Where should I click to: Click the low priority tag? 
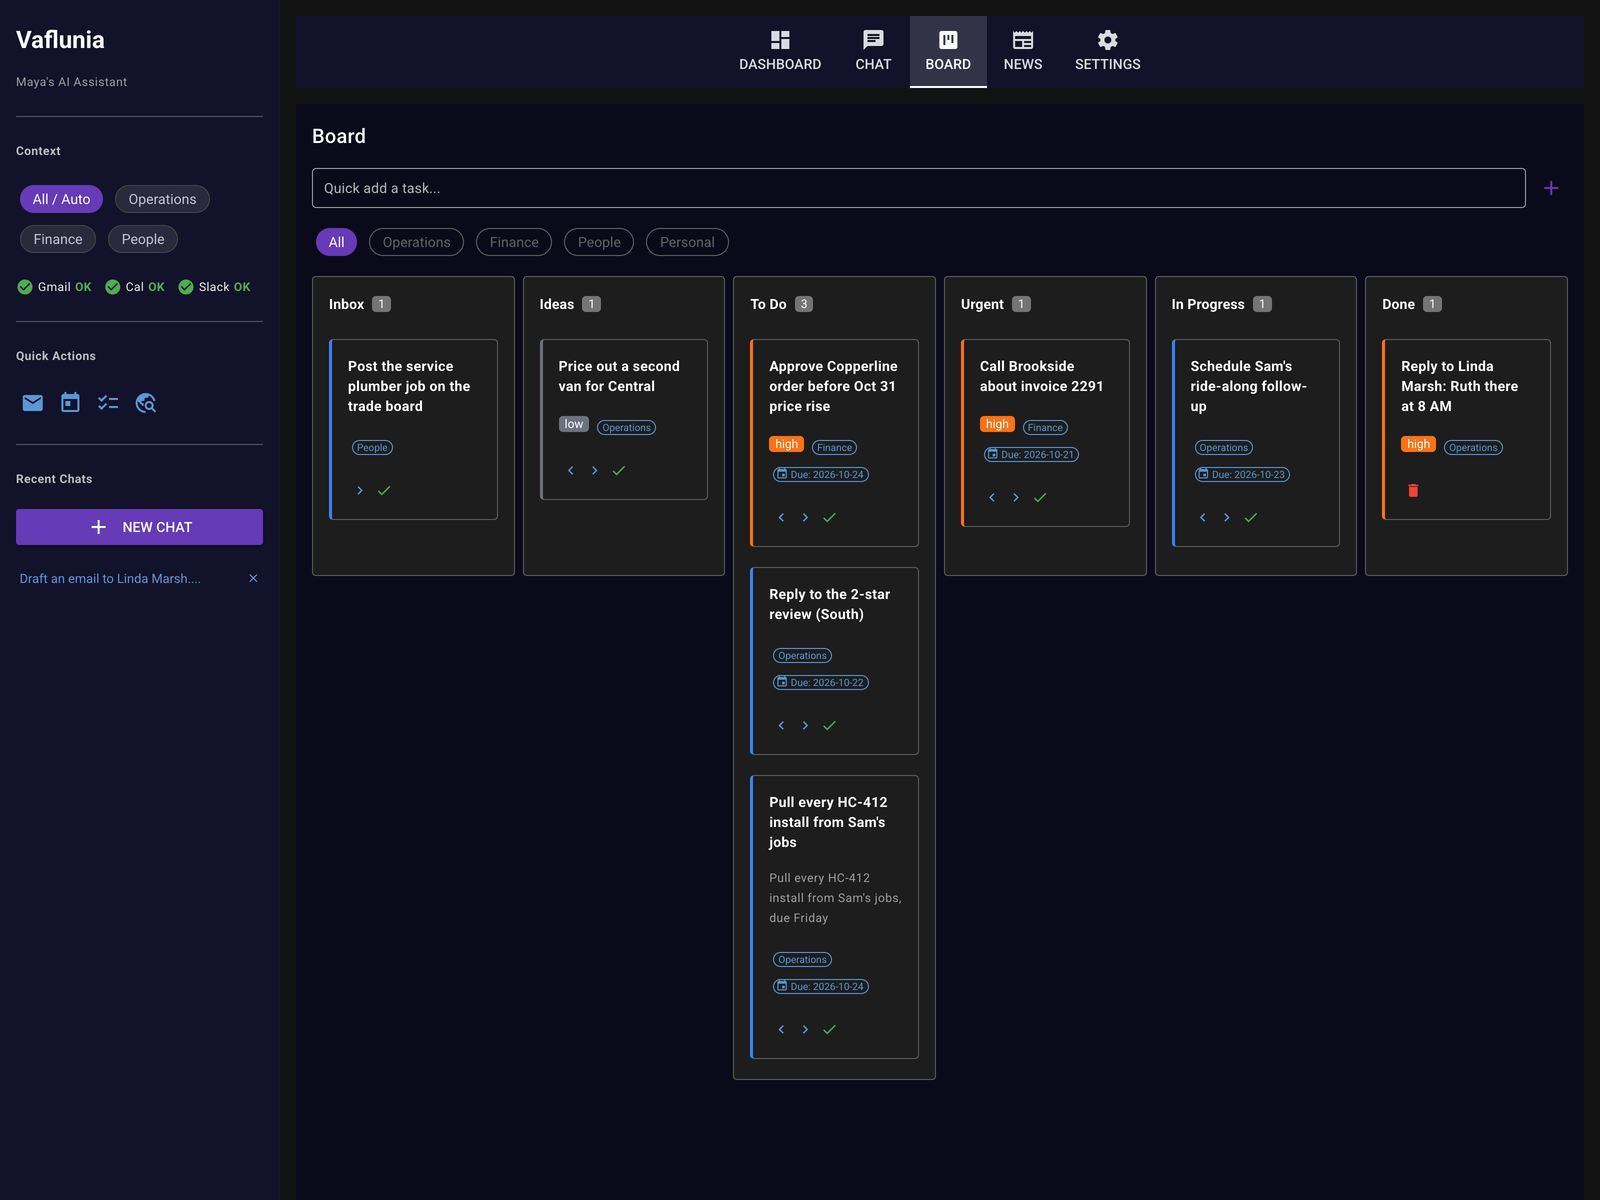[x=573, y=424]
